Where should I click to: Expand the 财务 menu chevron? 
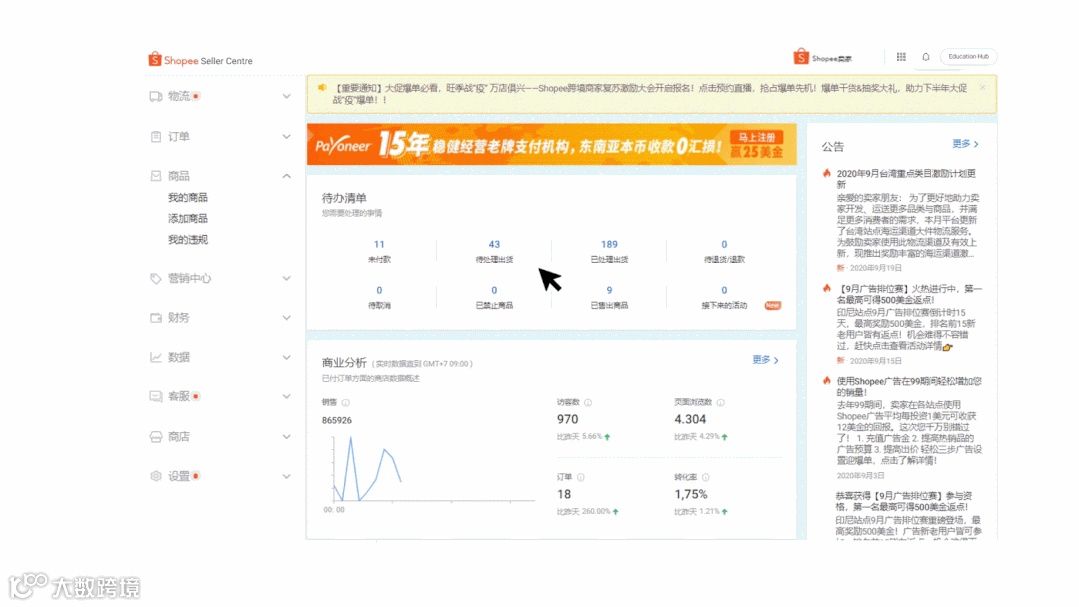286,318
